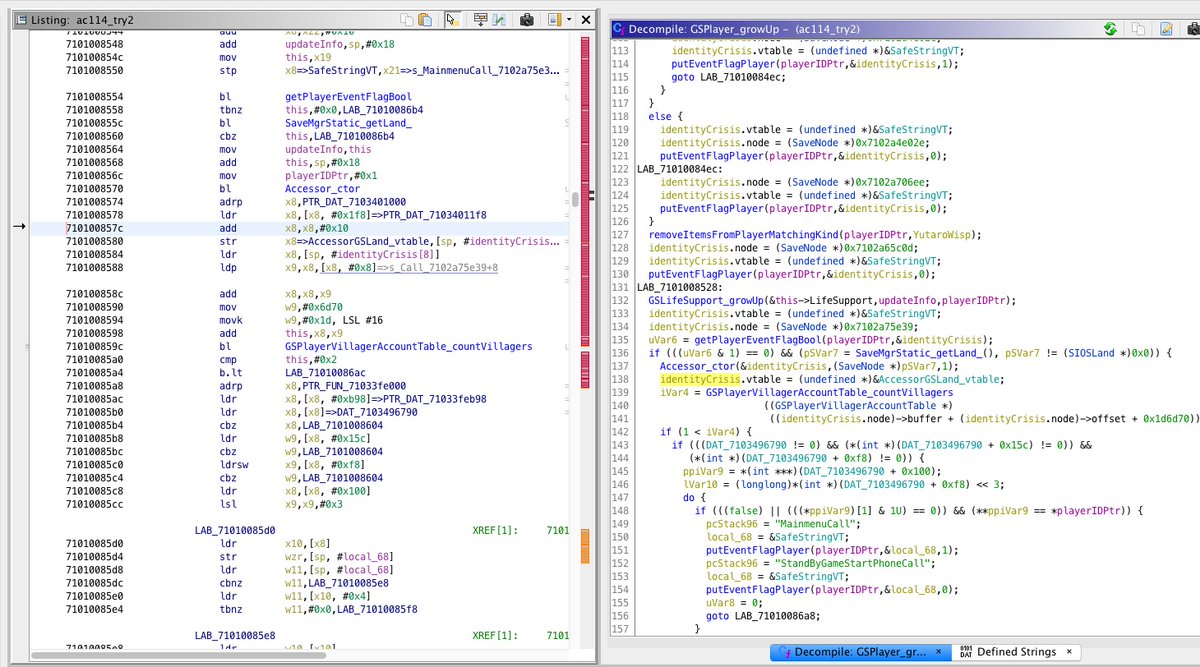This screenshot has height=667, width=1200.
Task: Click AccessorGSLand_vtable in Decompile line 138
Action: click(x=936, y=380)
